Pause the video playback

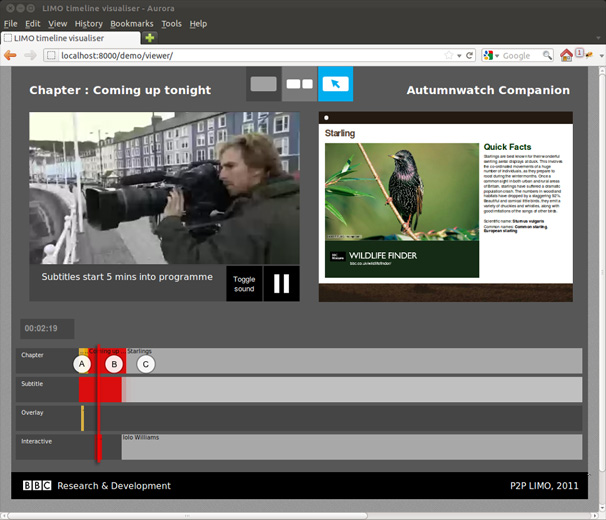281,283
